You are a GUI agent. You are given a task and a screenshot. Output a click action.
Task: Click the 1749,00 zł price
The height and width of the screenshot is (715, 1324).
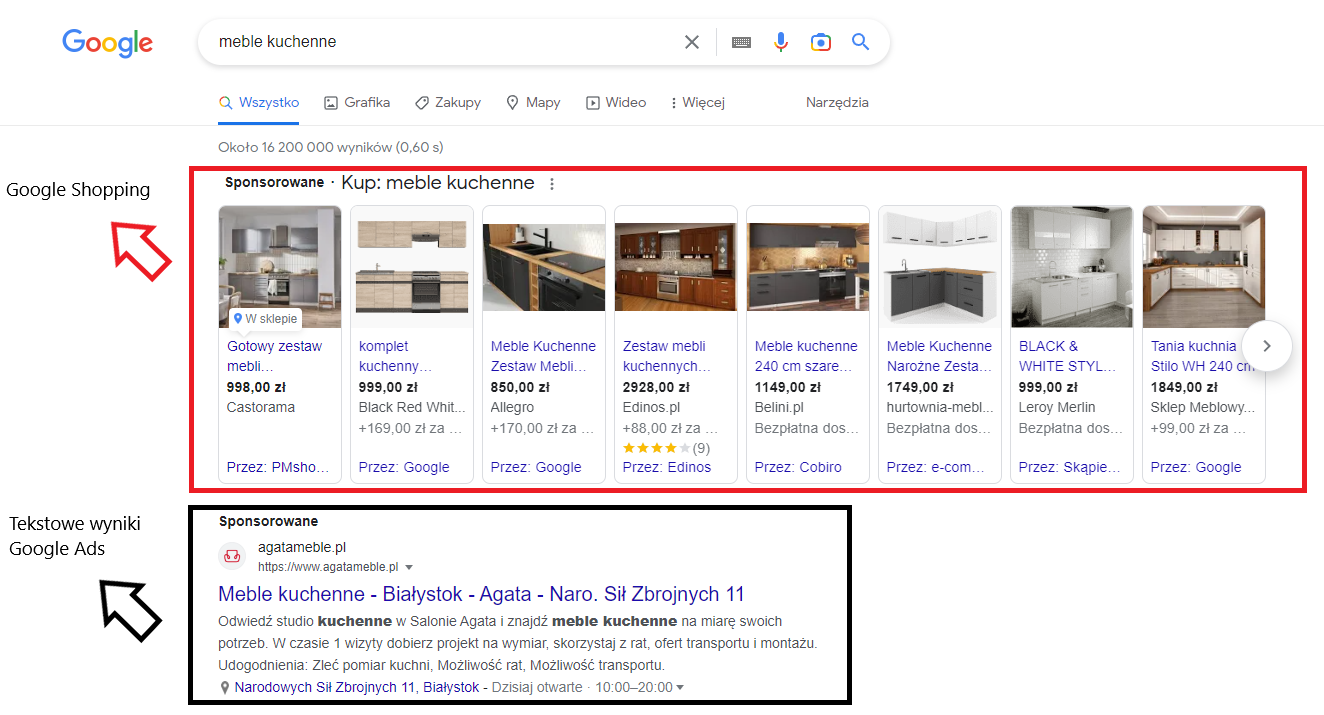pyautogui.click(x=922, y=387)
